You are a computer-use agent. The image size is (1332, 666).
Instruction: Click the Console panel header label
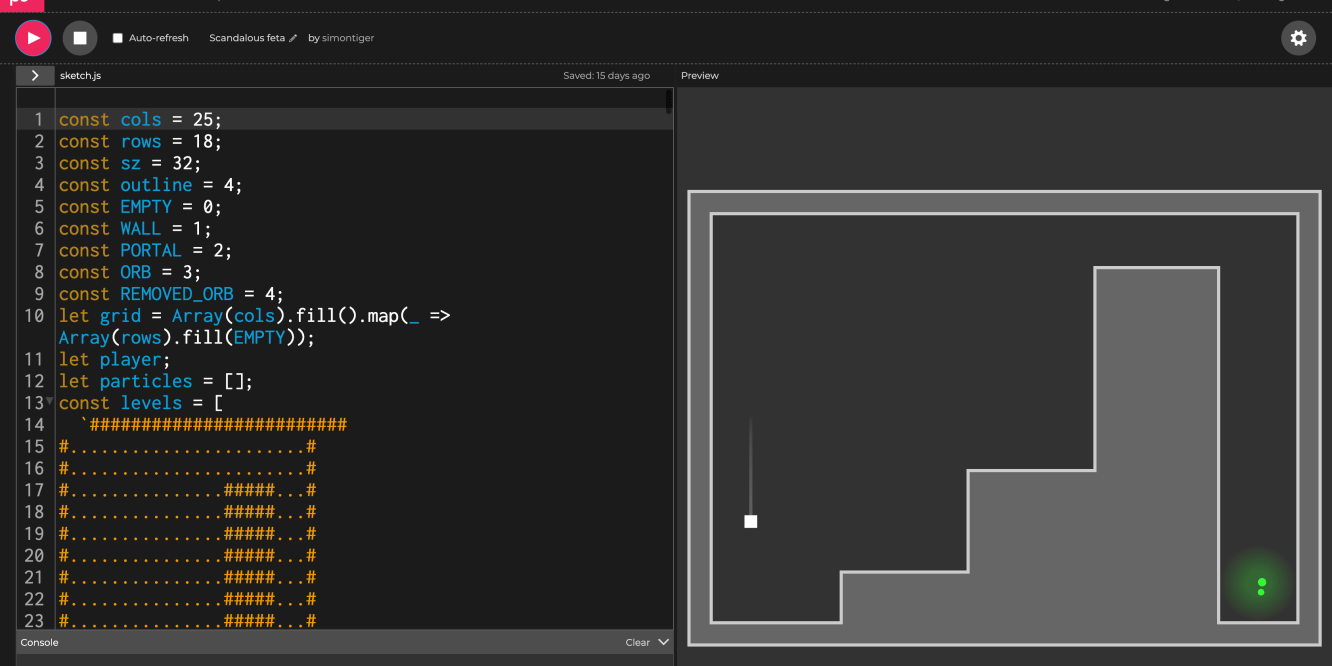click(x=40, y=642)
